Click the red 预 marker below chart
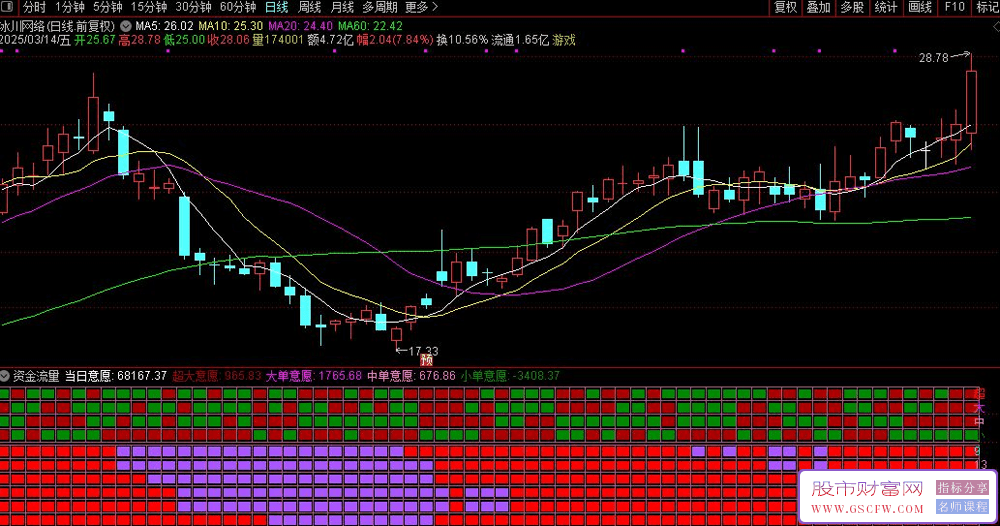 click(x=427, y=360)
